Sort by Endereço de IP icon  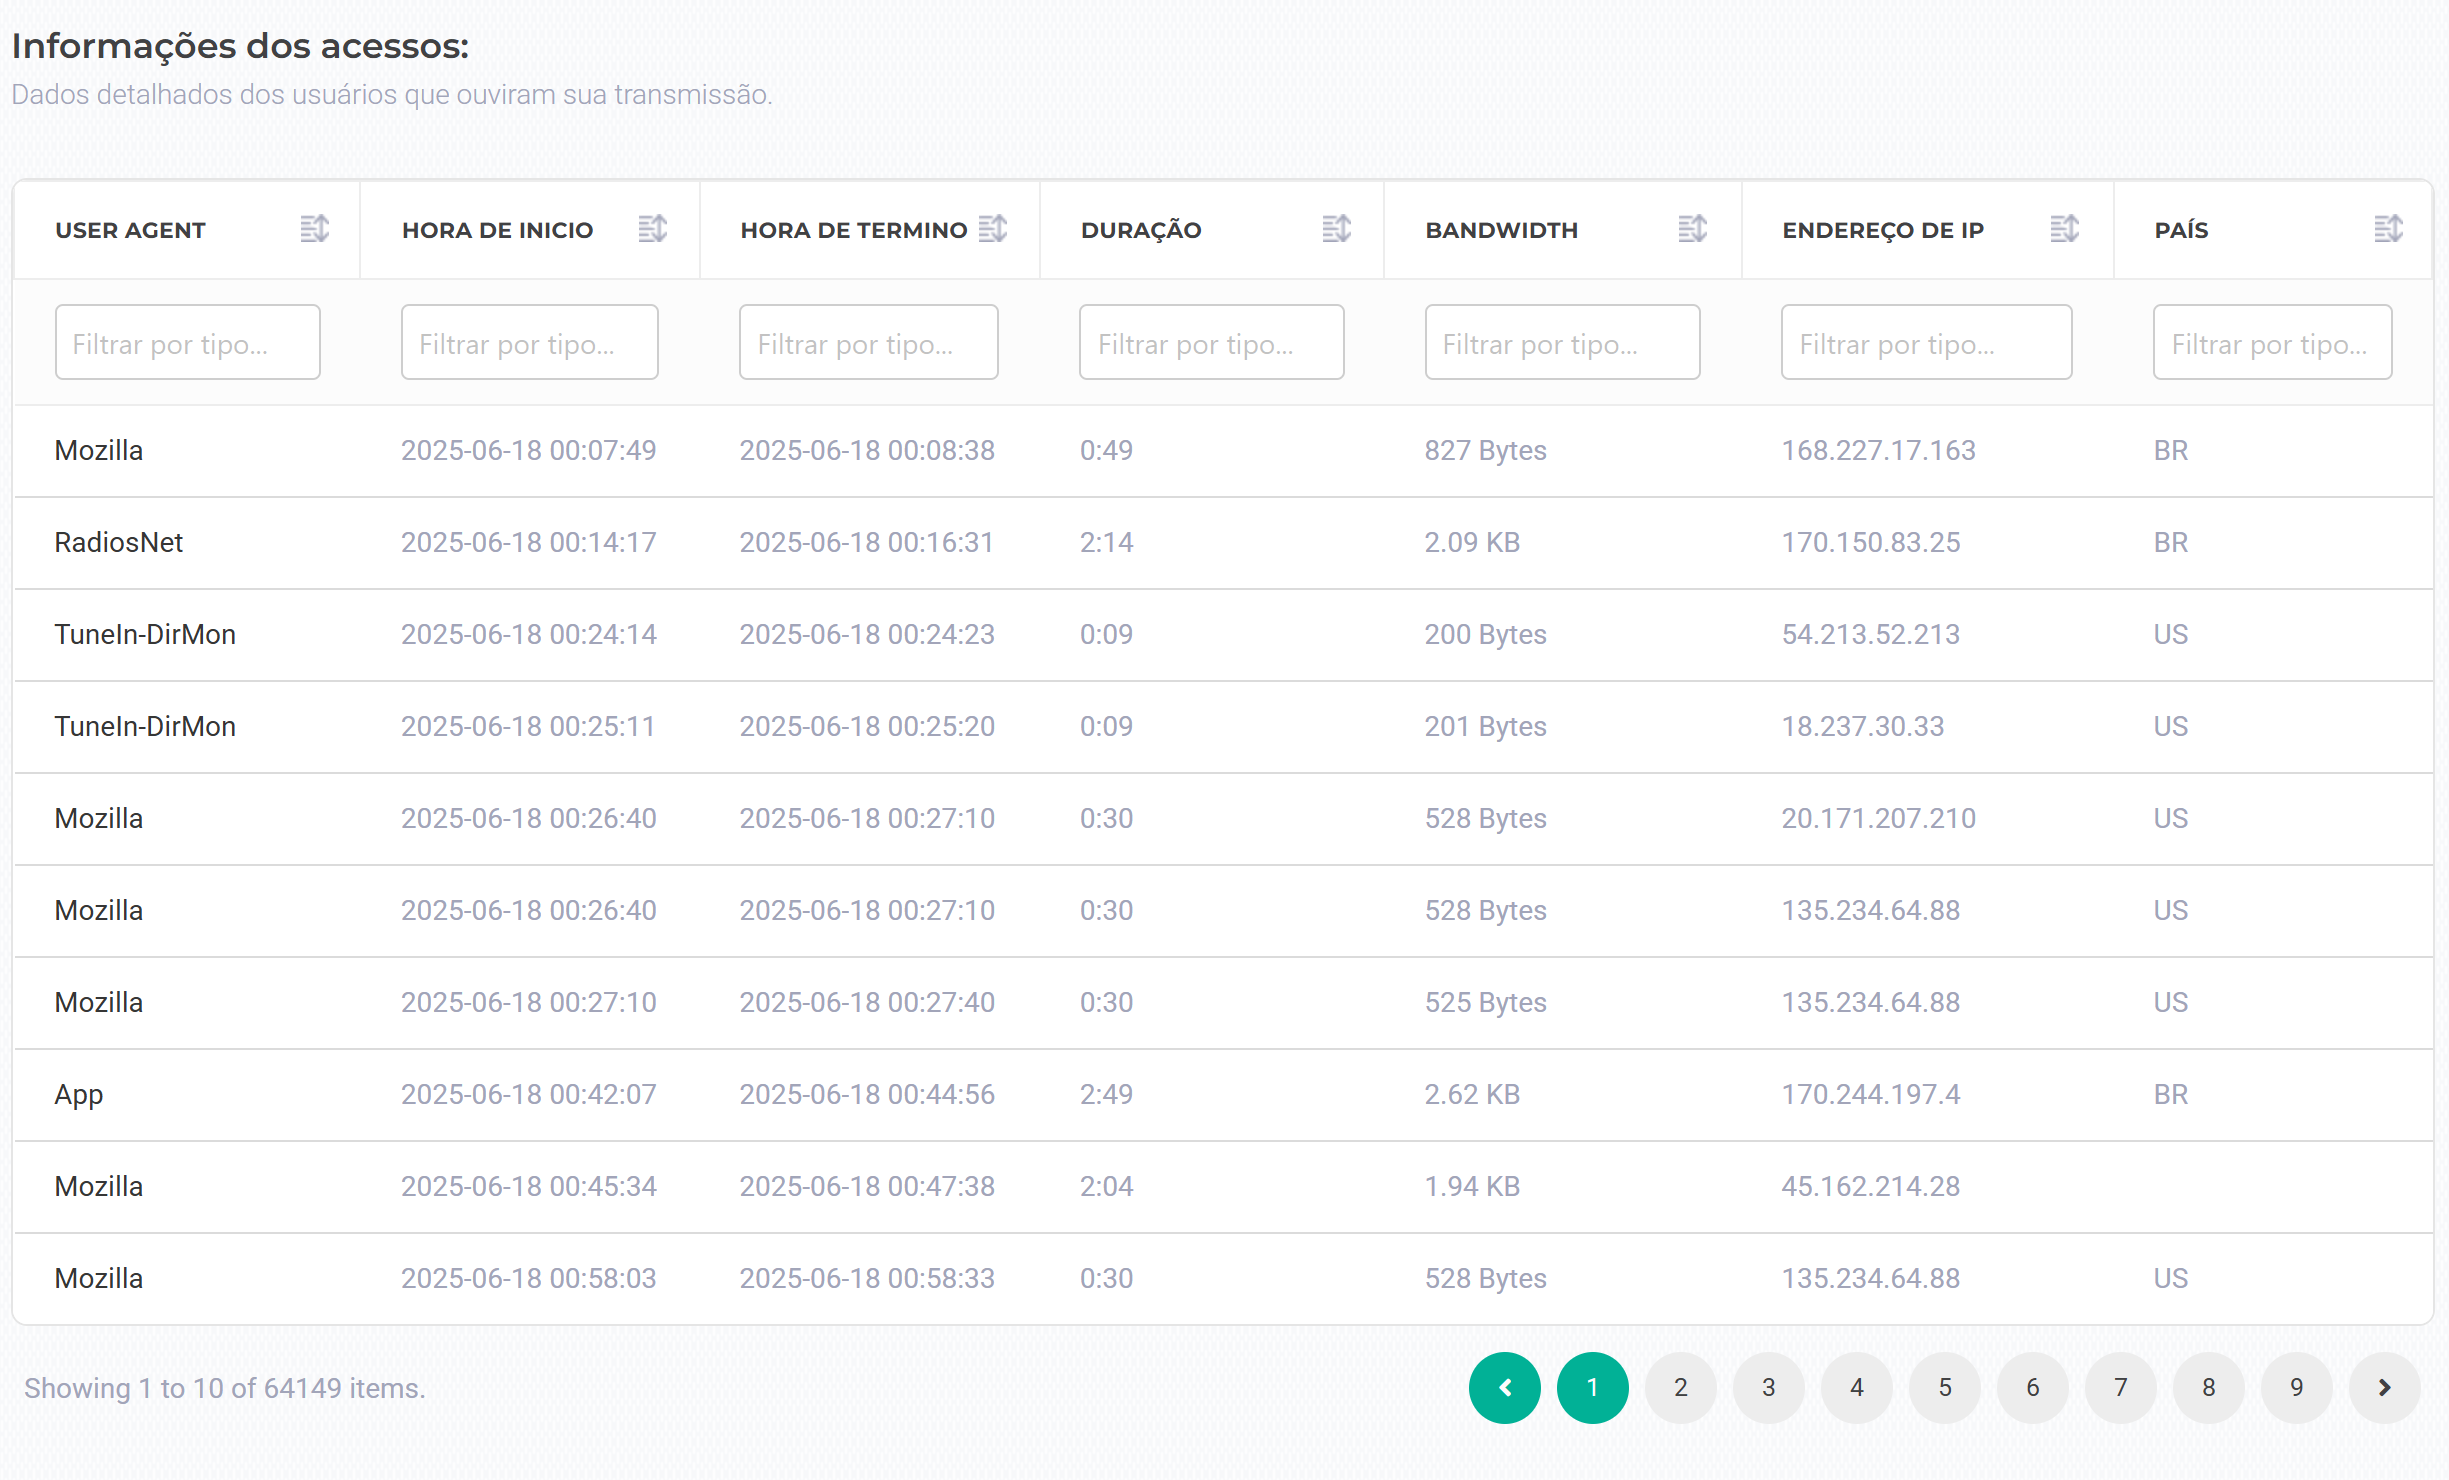point(2064,229)
